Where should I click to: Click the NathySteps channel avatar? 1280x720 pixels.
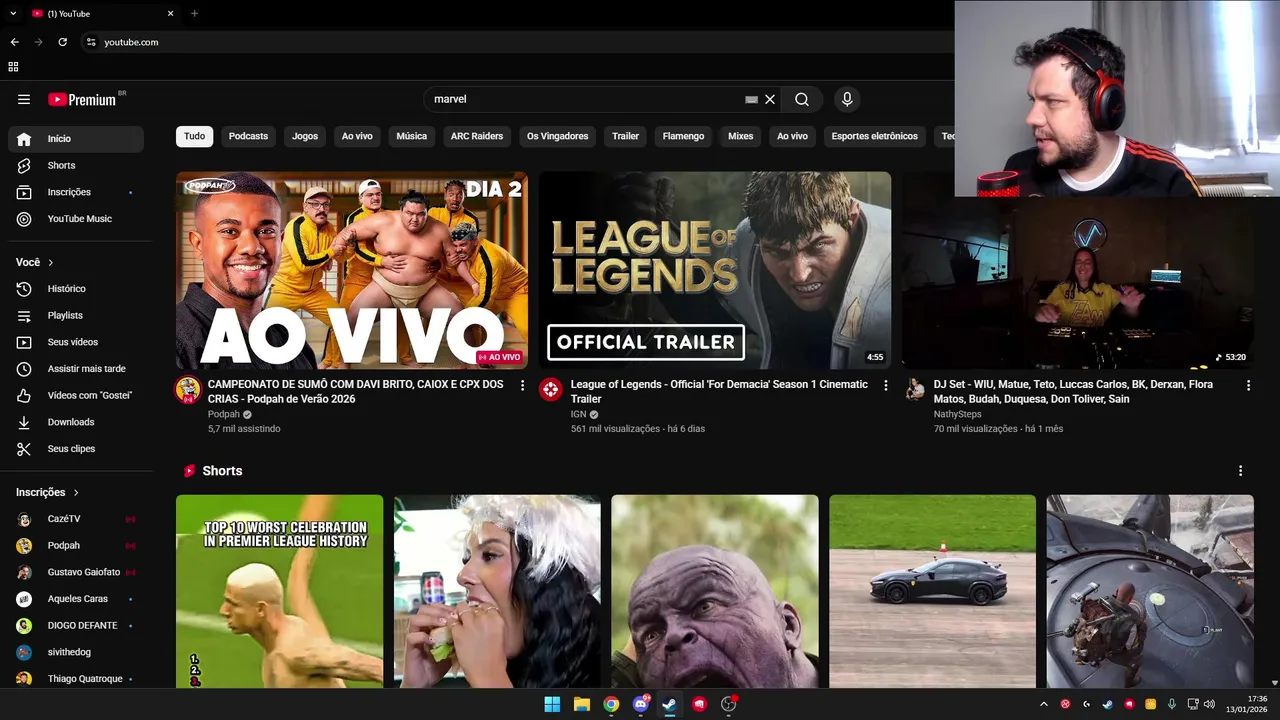pyautogui.click(x=914, y=390)
